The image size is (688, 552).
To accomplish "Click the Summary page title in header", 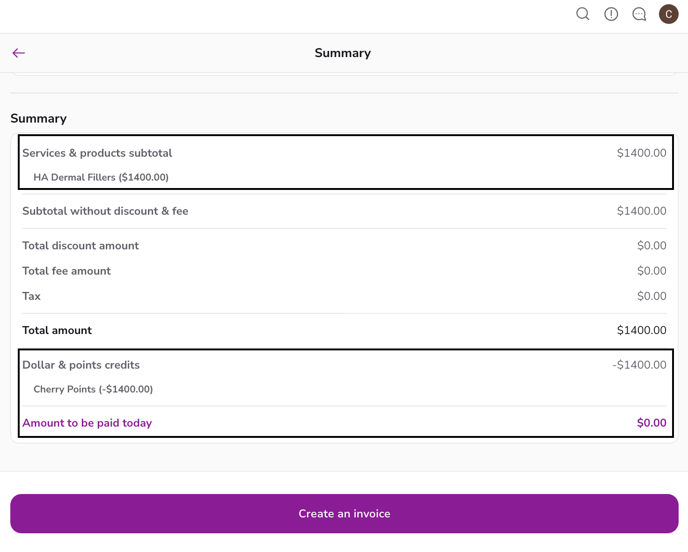I will [342, 53].
